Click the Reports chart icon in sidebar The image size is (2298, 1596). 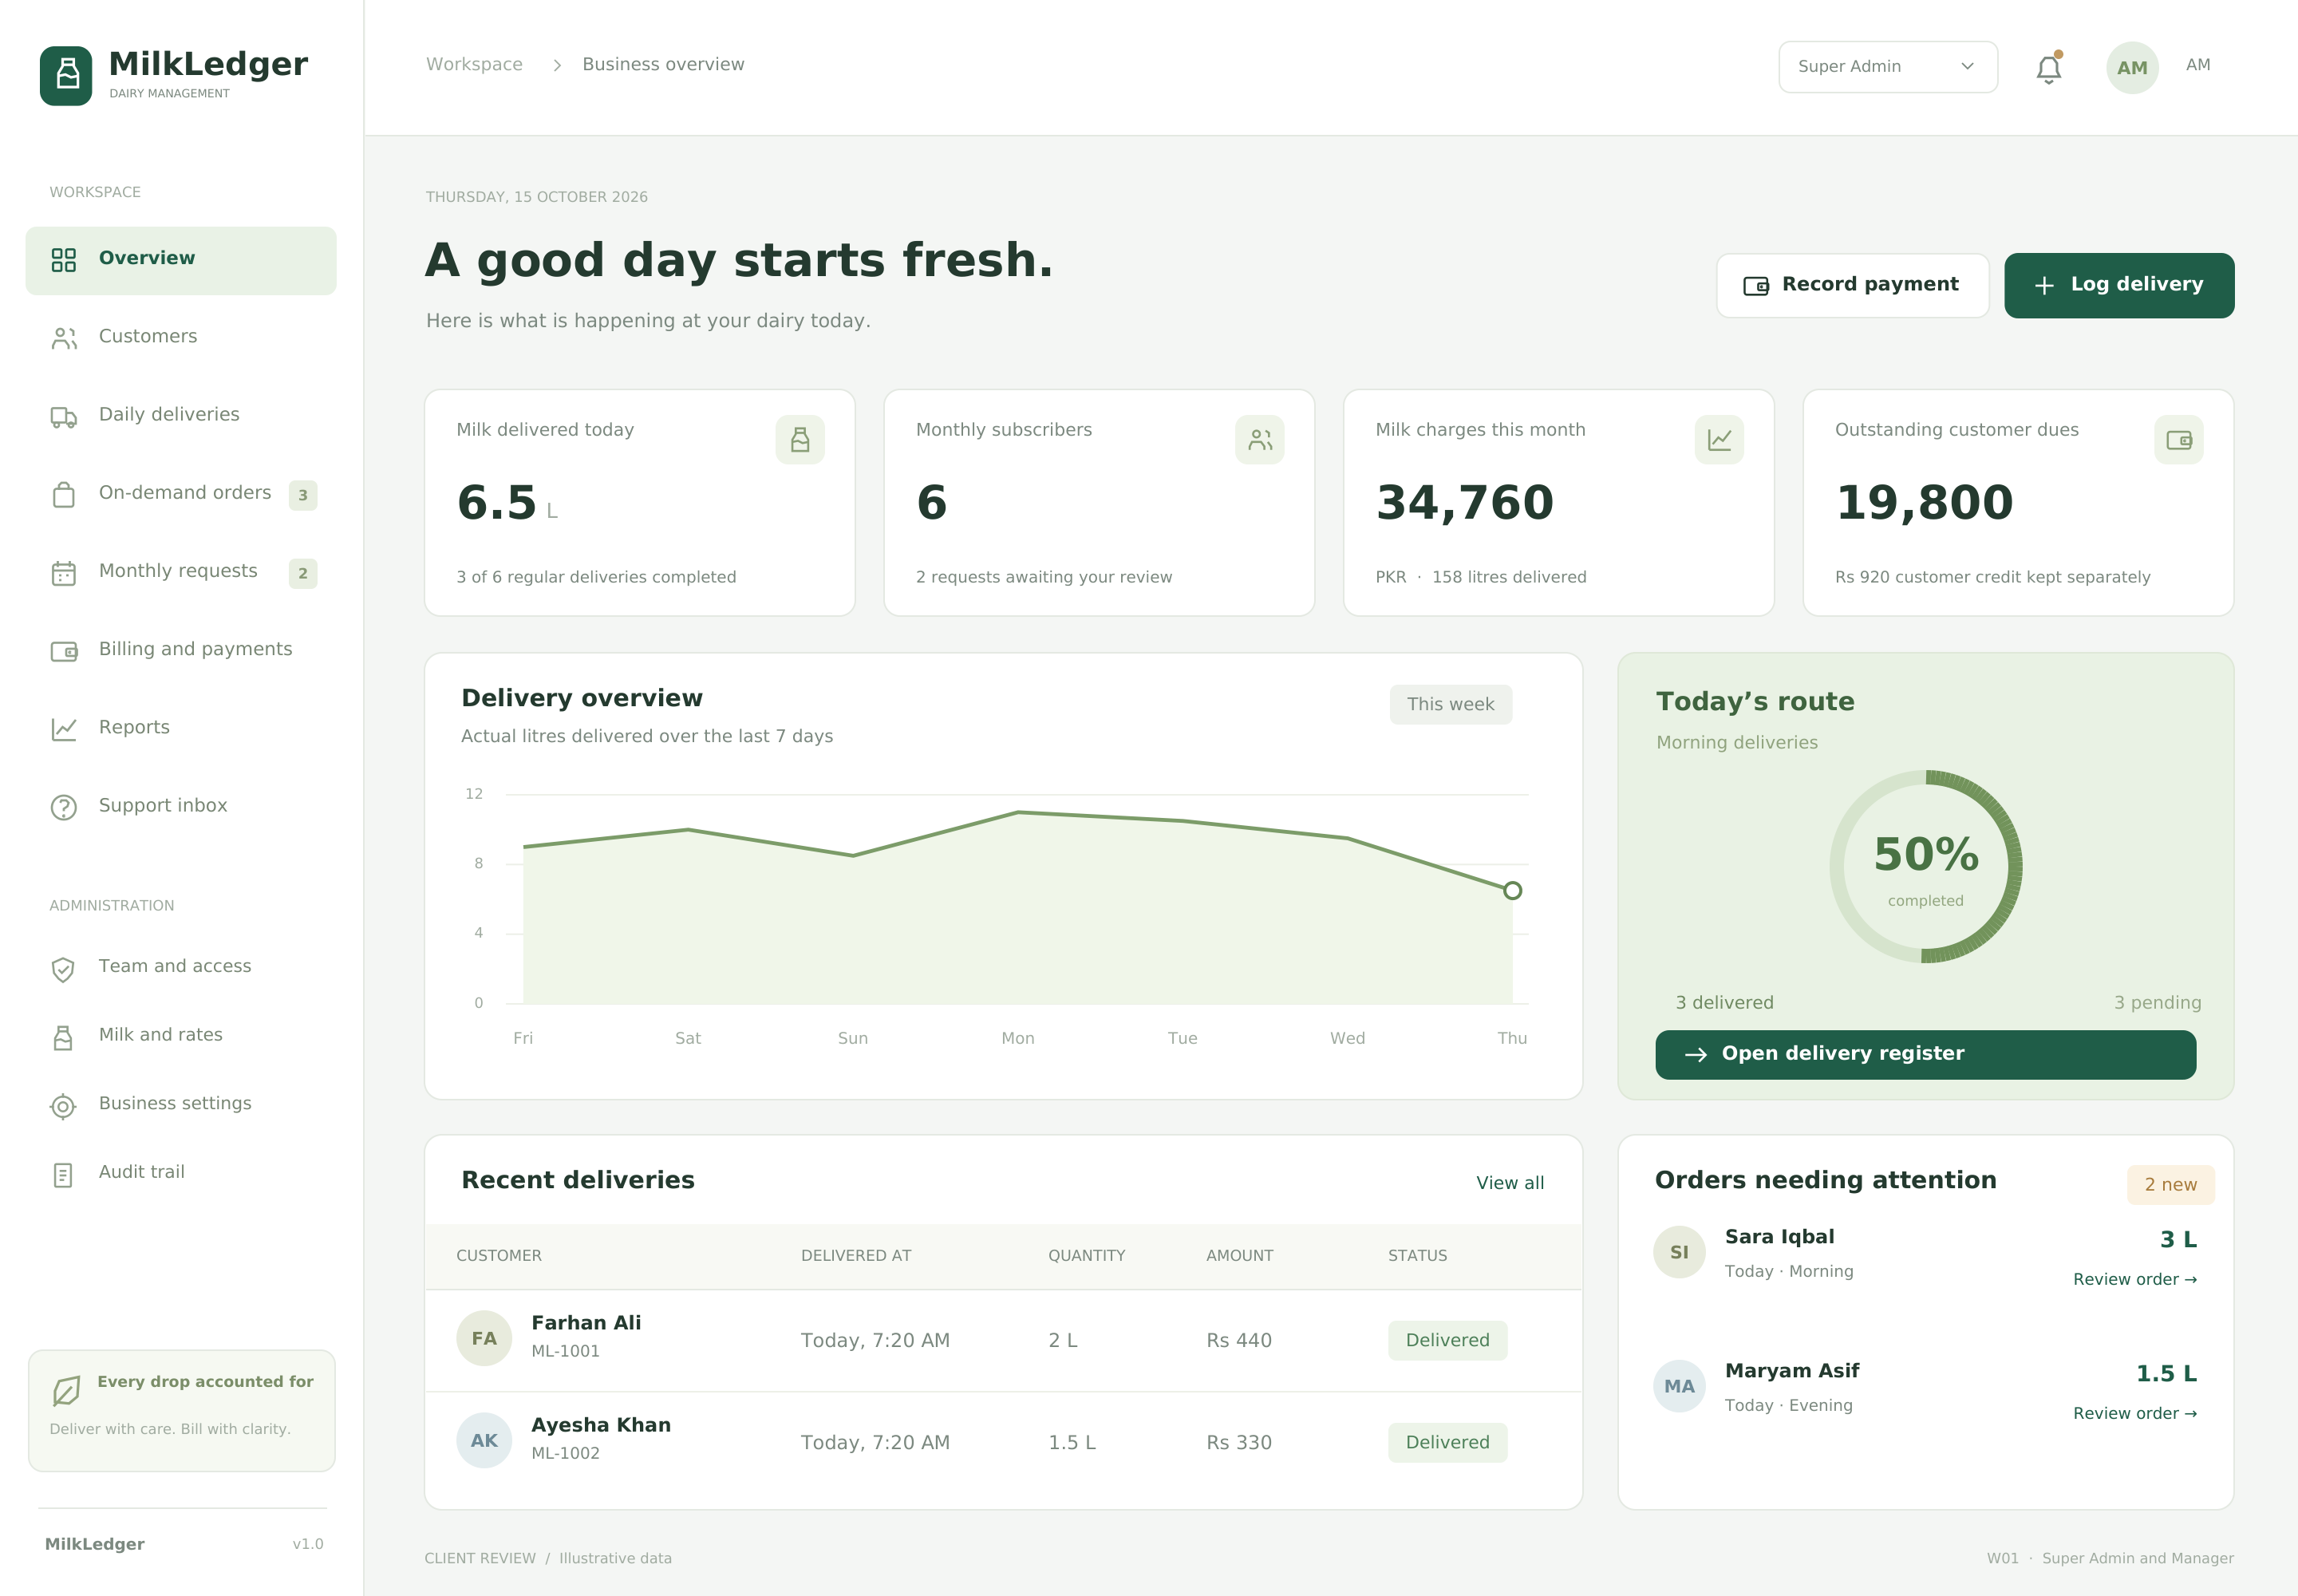coord(64,729)
